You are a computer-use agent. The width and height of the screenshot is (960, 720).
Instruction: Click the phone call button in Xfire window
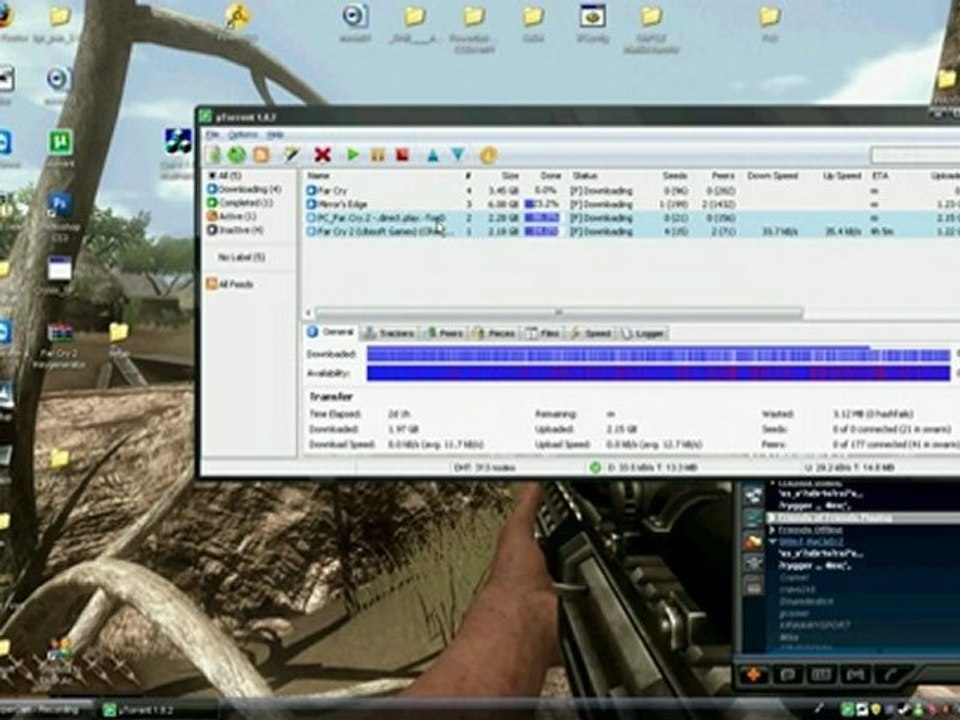(890, 675)
